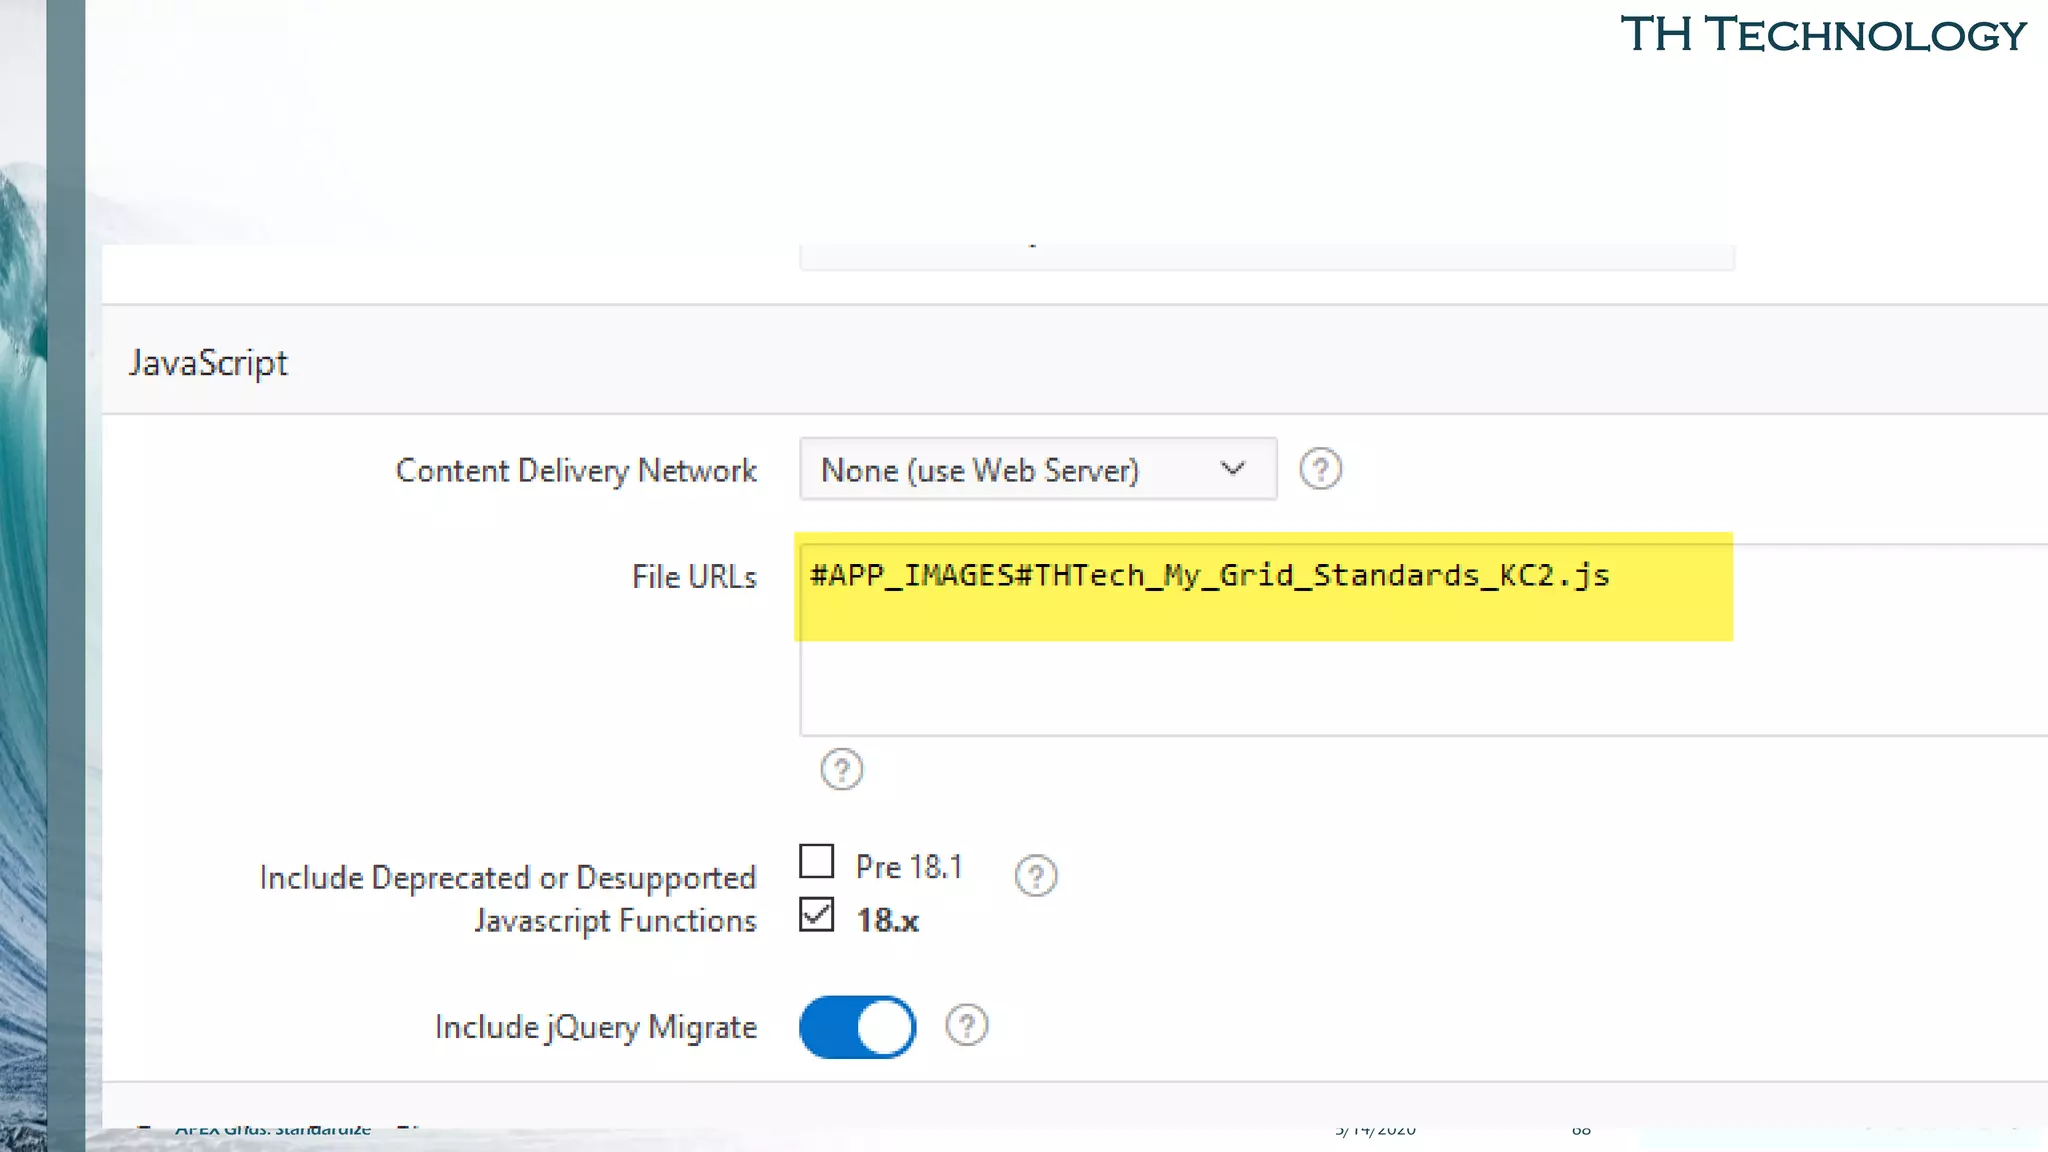Click the TH Technology logo
This screenshot has height=1152, width=2048.
[x=1822, y=35]
